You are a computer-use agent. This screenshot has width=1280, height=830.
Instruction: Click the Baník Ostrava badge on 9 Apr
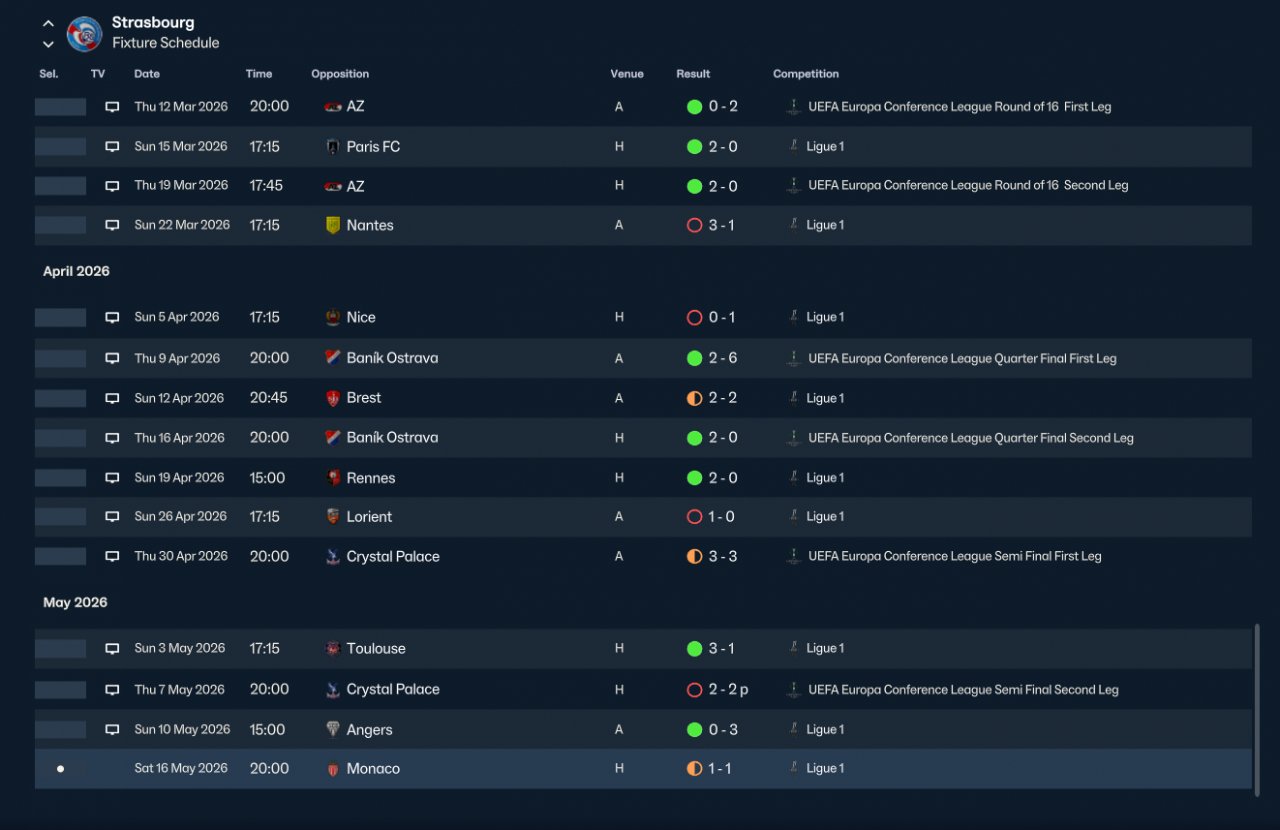pos(333,358)
